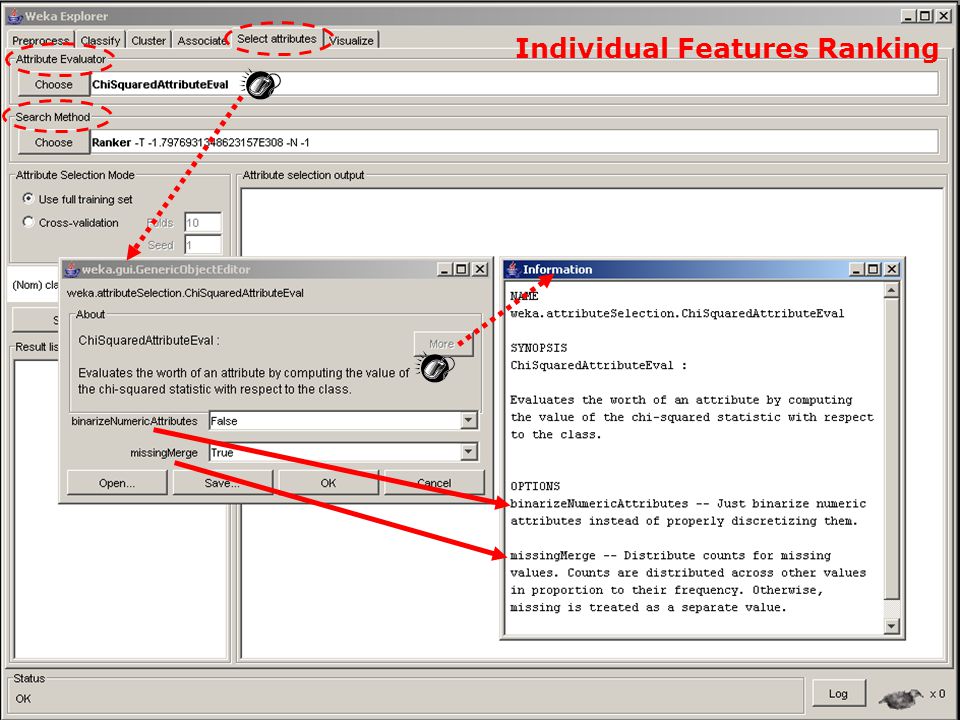Click the Weka bird icon in status bar

(x=901, y=697)
